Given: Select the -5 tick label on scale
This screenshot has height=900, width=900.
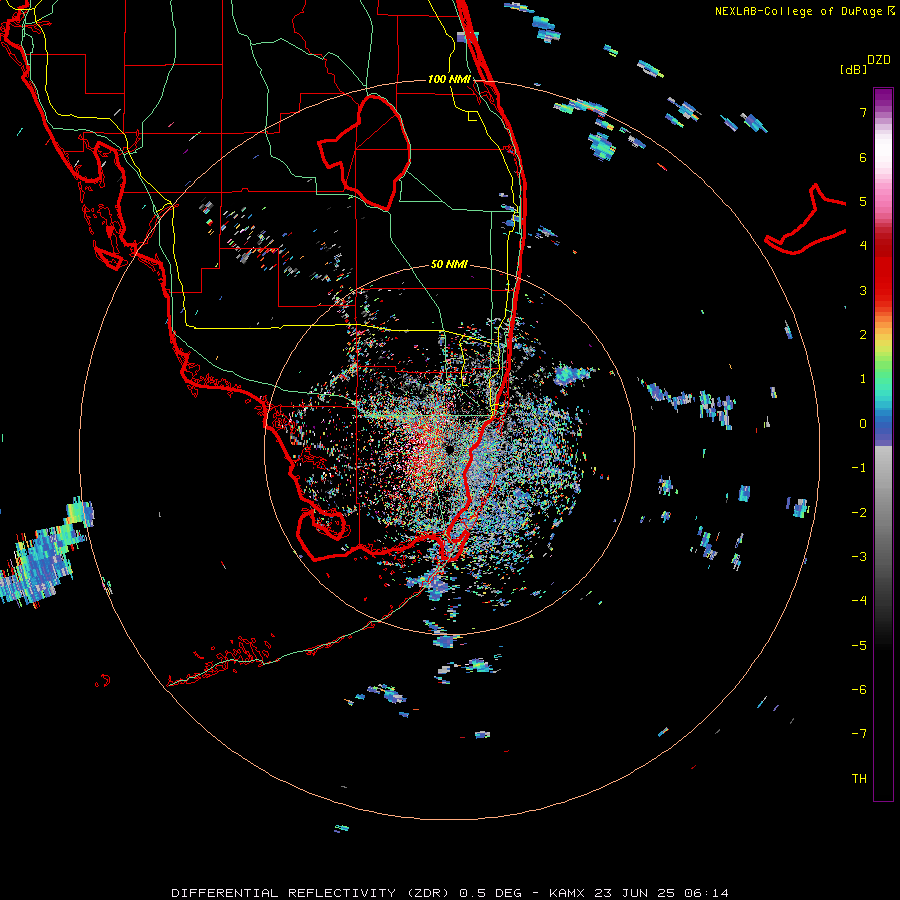Looking at the screenshot, I should pos(859,645).
